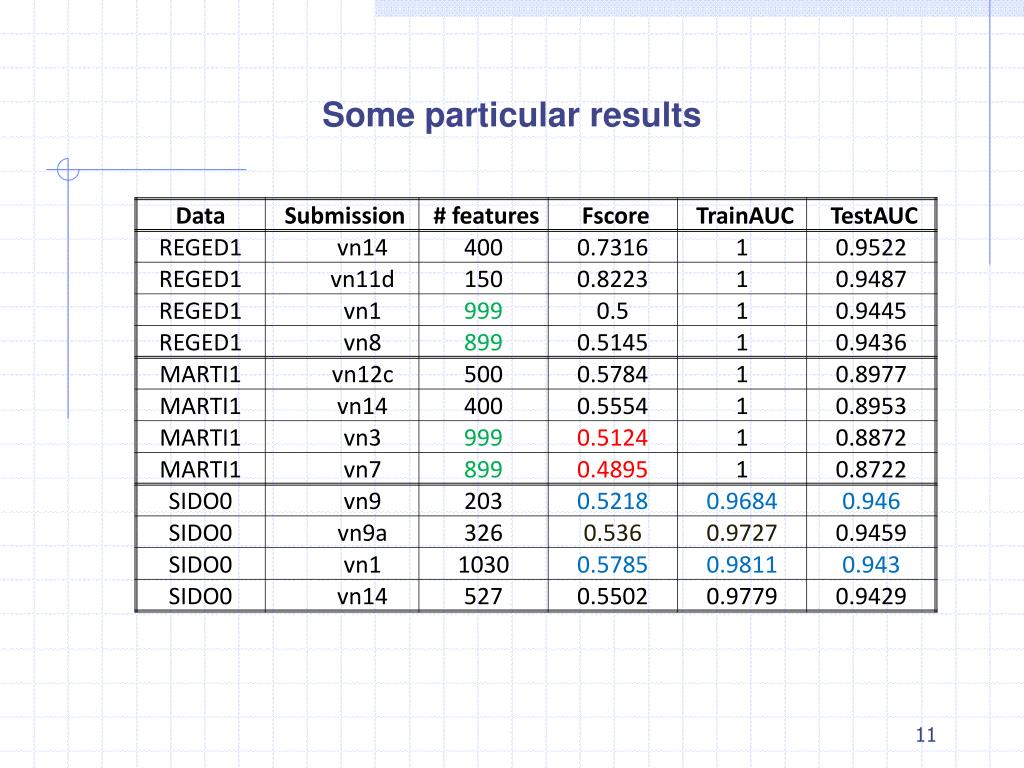Click Fscore value 0.5784
The width and height of the screenshot is (1024, 768).
click(x=613, y=374)
